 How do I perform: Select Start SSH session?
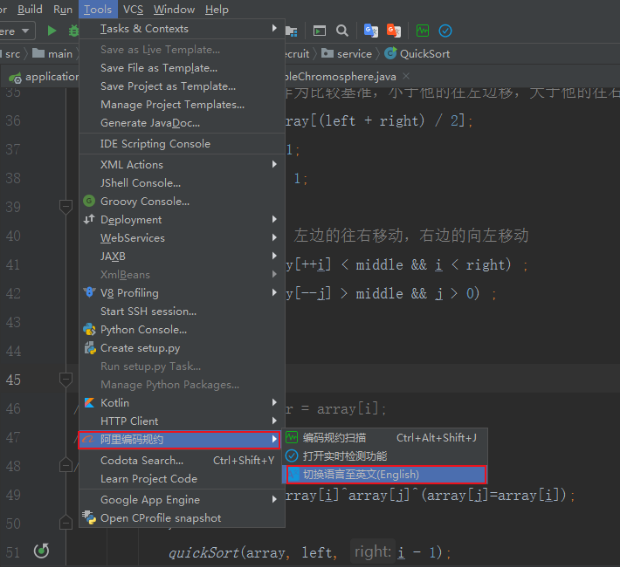[182, 311]
